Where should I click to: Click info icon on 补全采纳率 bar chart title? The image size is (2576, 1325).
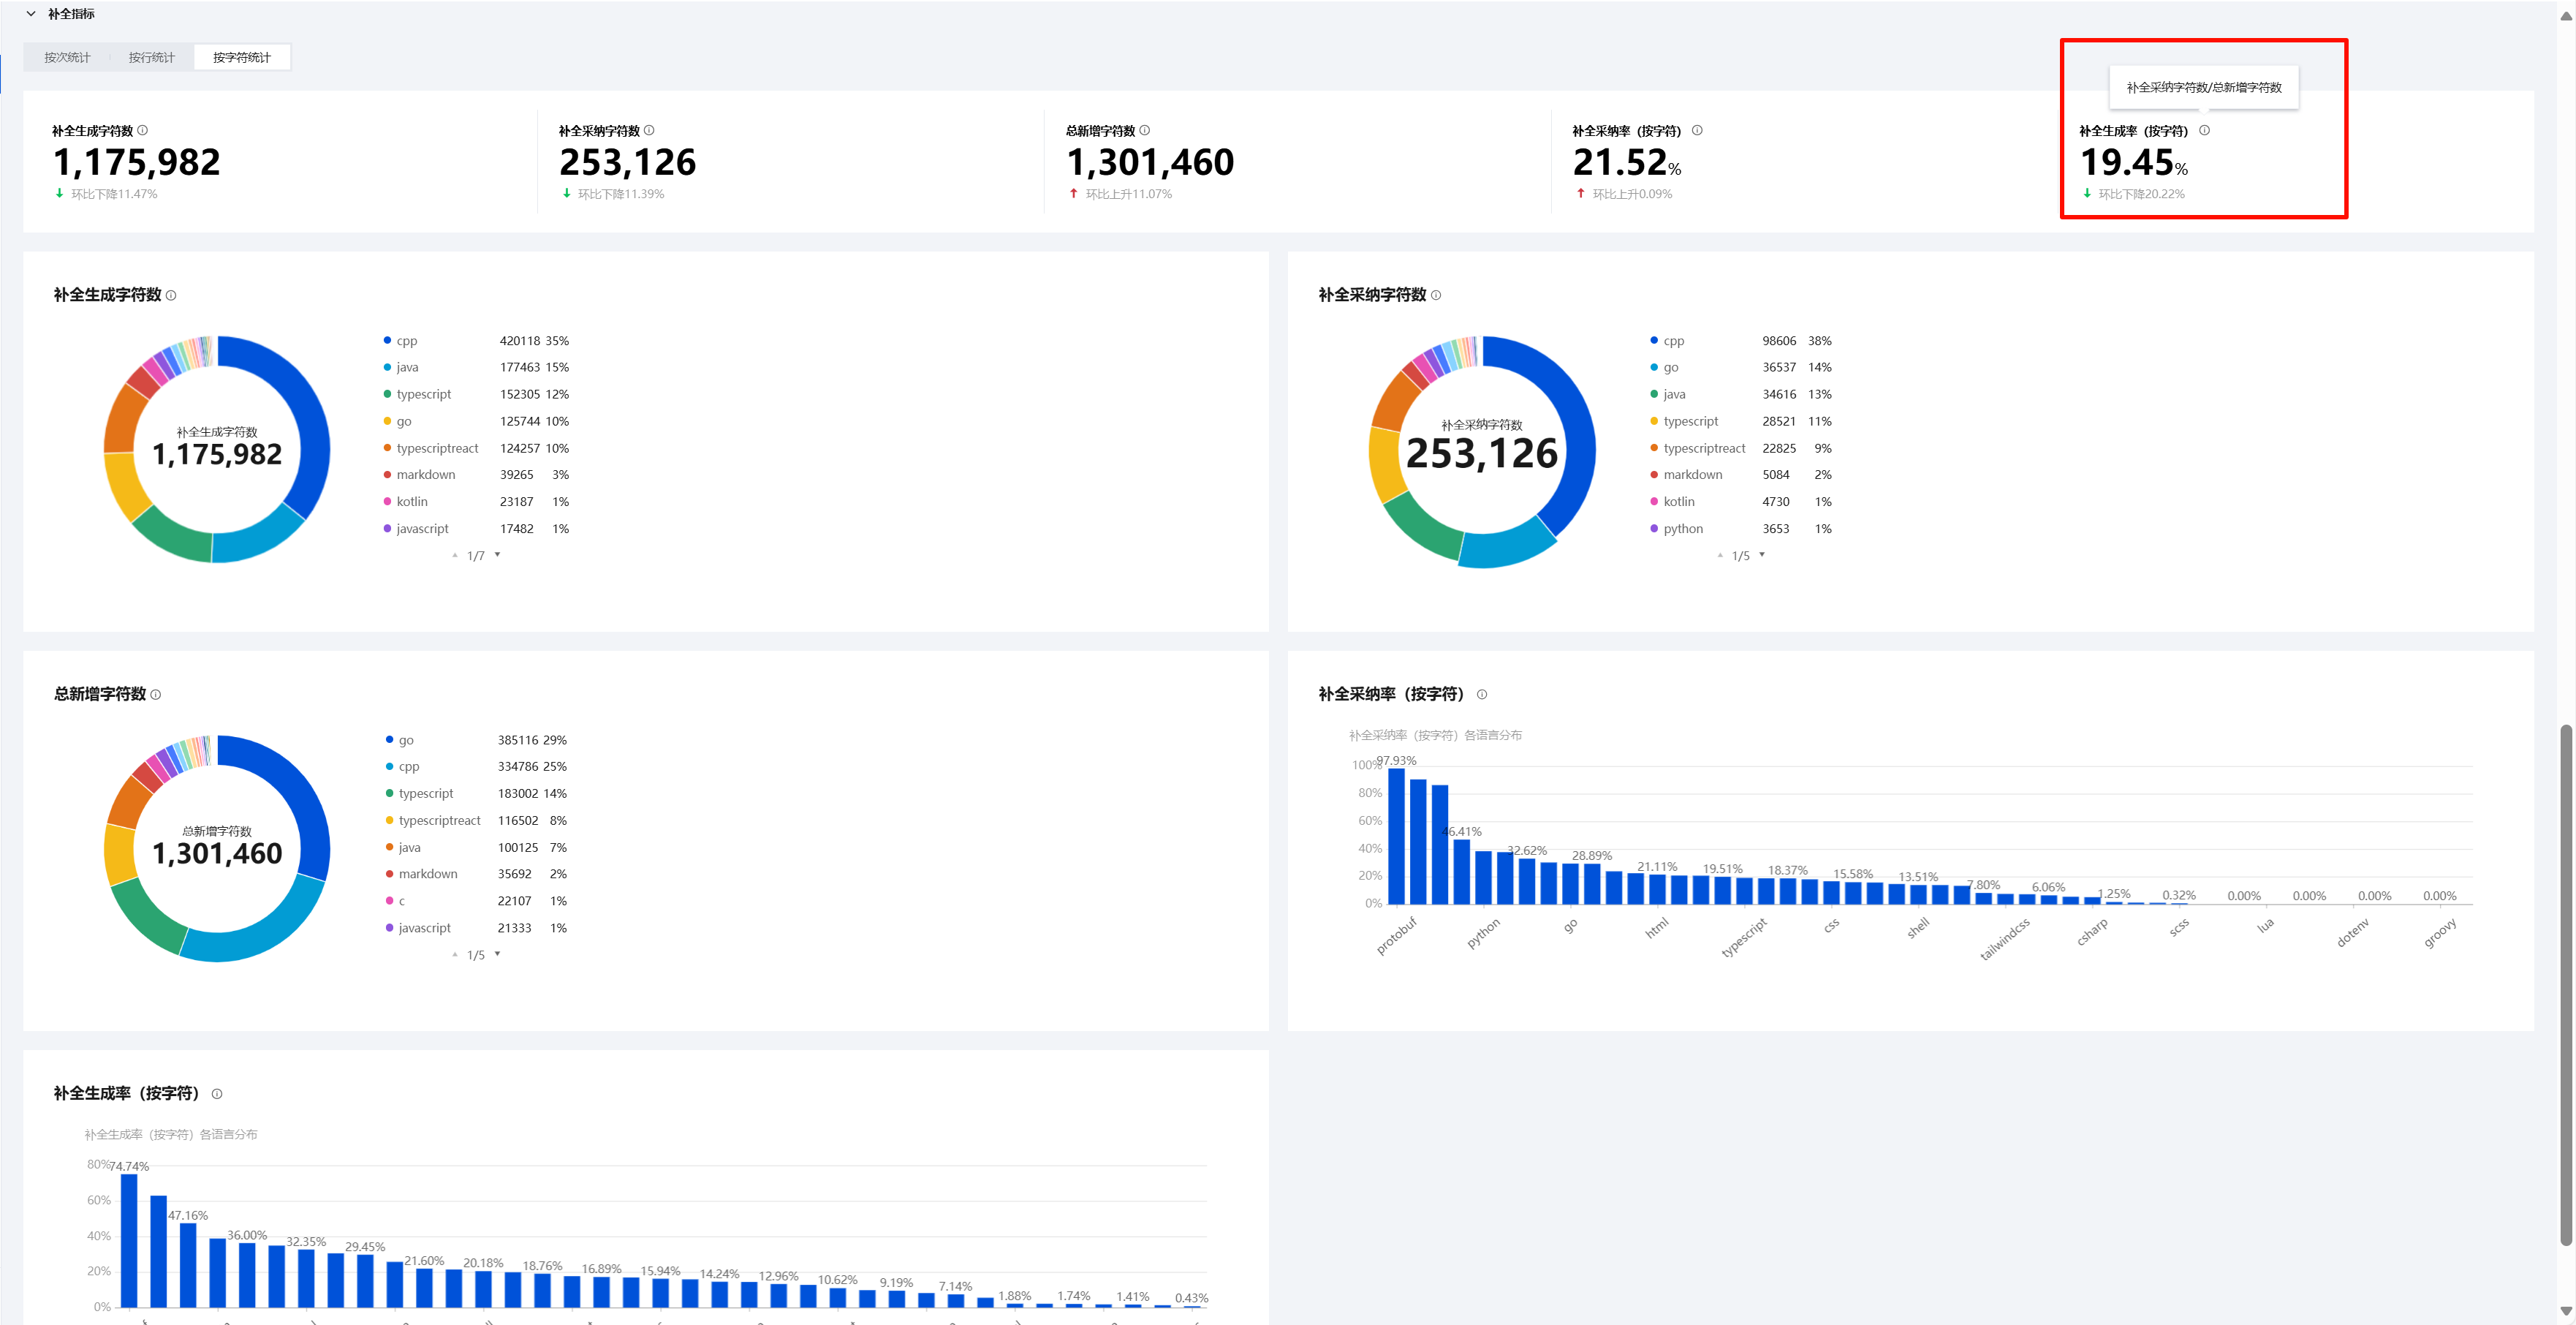[x=1482, y=694]
